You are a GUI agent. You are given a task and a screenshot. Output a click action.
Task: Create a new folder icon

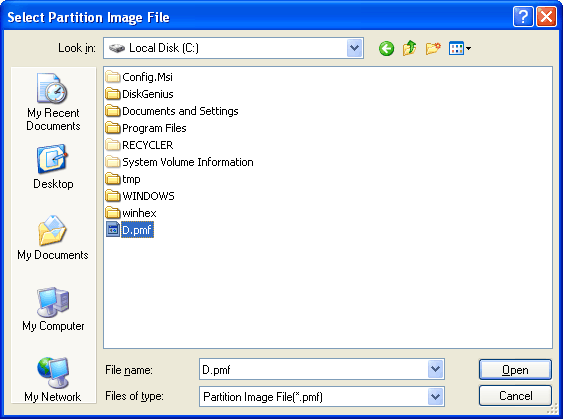tap(433, 48)
